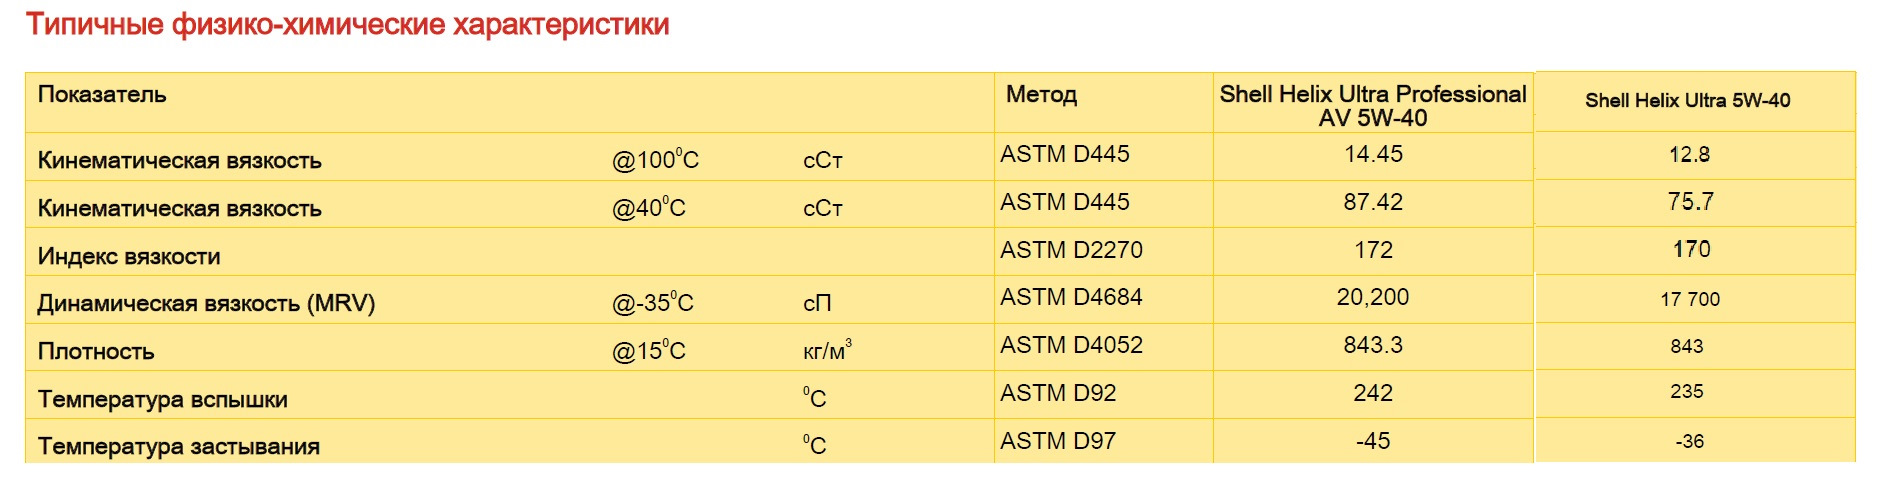Select the 'ASTM D4052' method cell
Image resolution: width=1882 pixels, height=484 pixels.
pyautogui.click(x=1071, y=345)
